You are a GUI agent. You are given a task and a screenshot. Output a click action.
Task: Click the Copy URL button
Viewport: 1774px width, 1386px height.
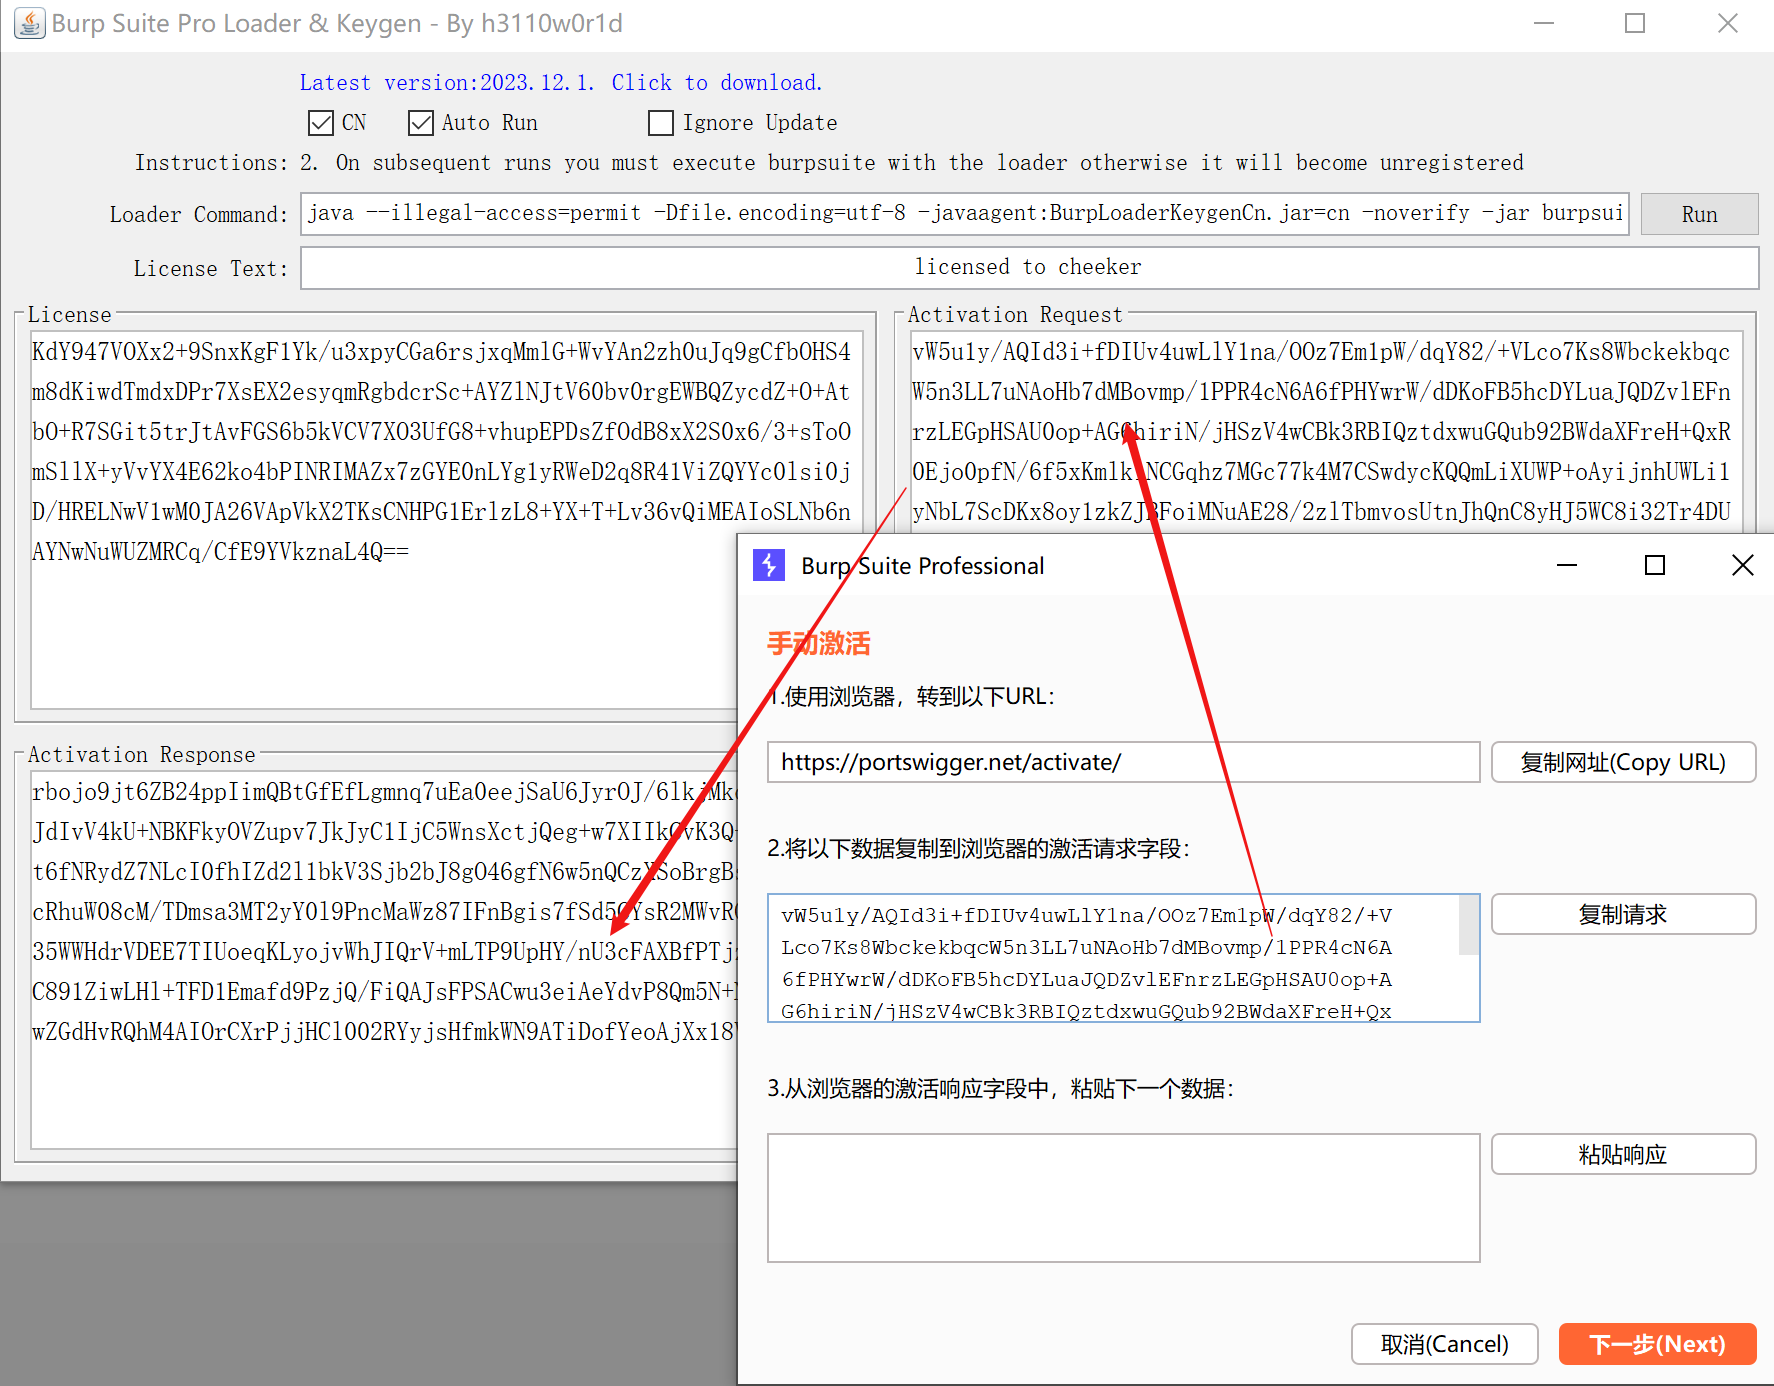[x=1623, y=762]
